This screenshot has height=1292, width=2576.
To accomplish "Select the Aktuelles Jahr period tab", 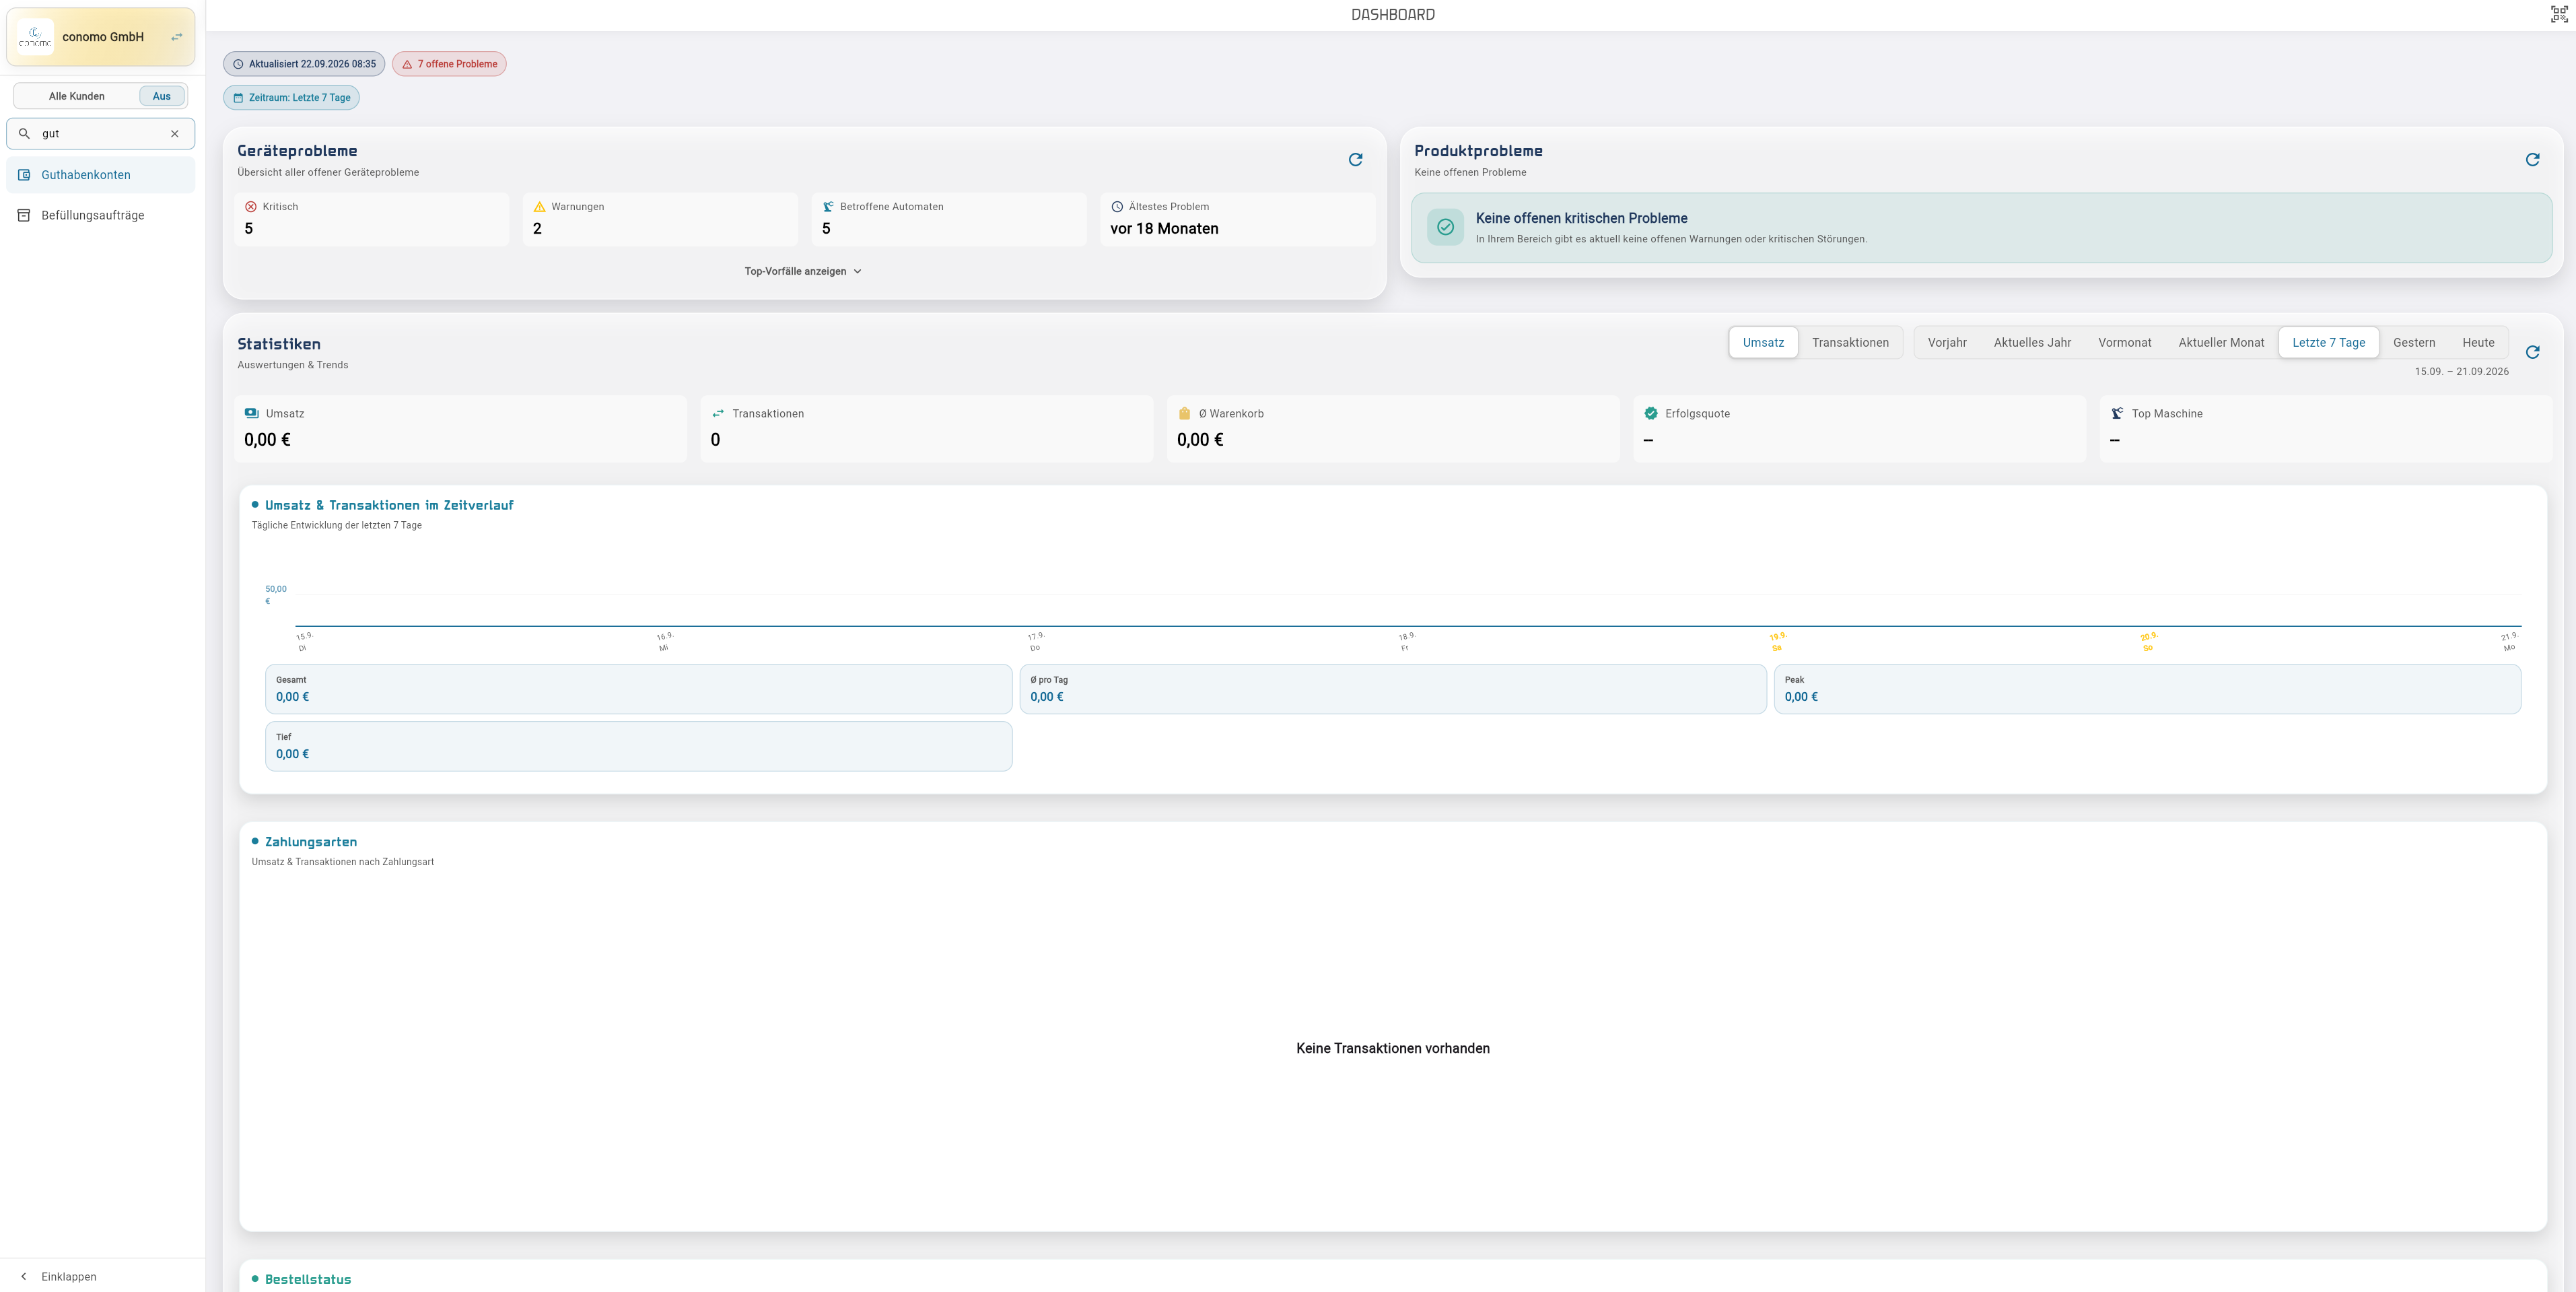I will (2031, 342).
